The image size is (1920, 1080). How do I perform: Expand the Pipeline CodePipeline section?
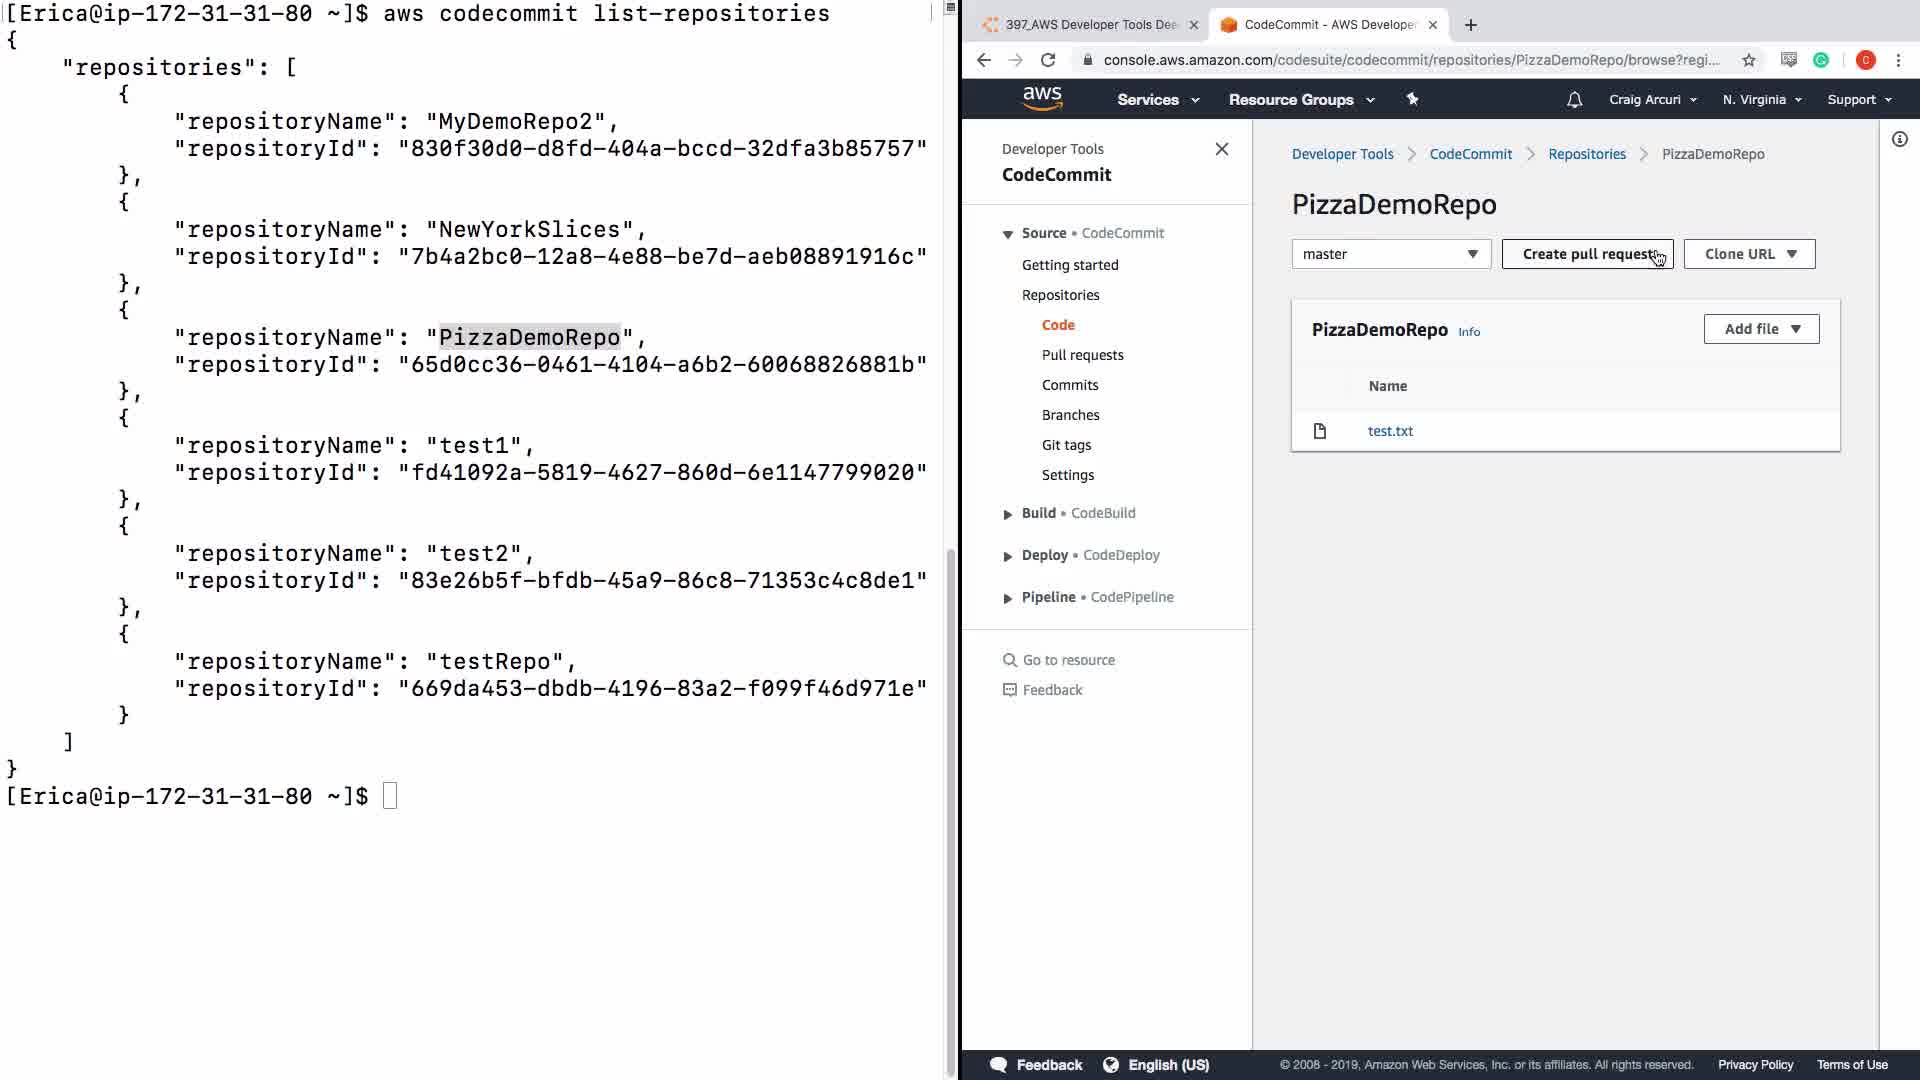click(x=1008, y=598)
